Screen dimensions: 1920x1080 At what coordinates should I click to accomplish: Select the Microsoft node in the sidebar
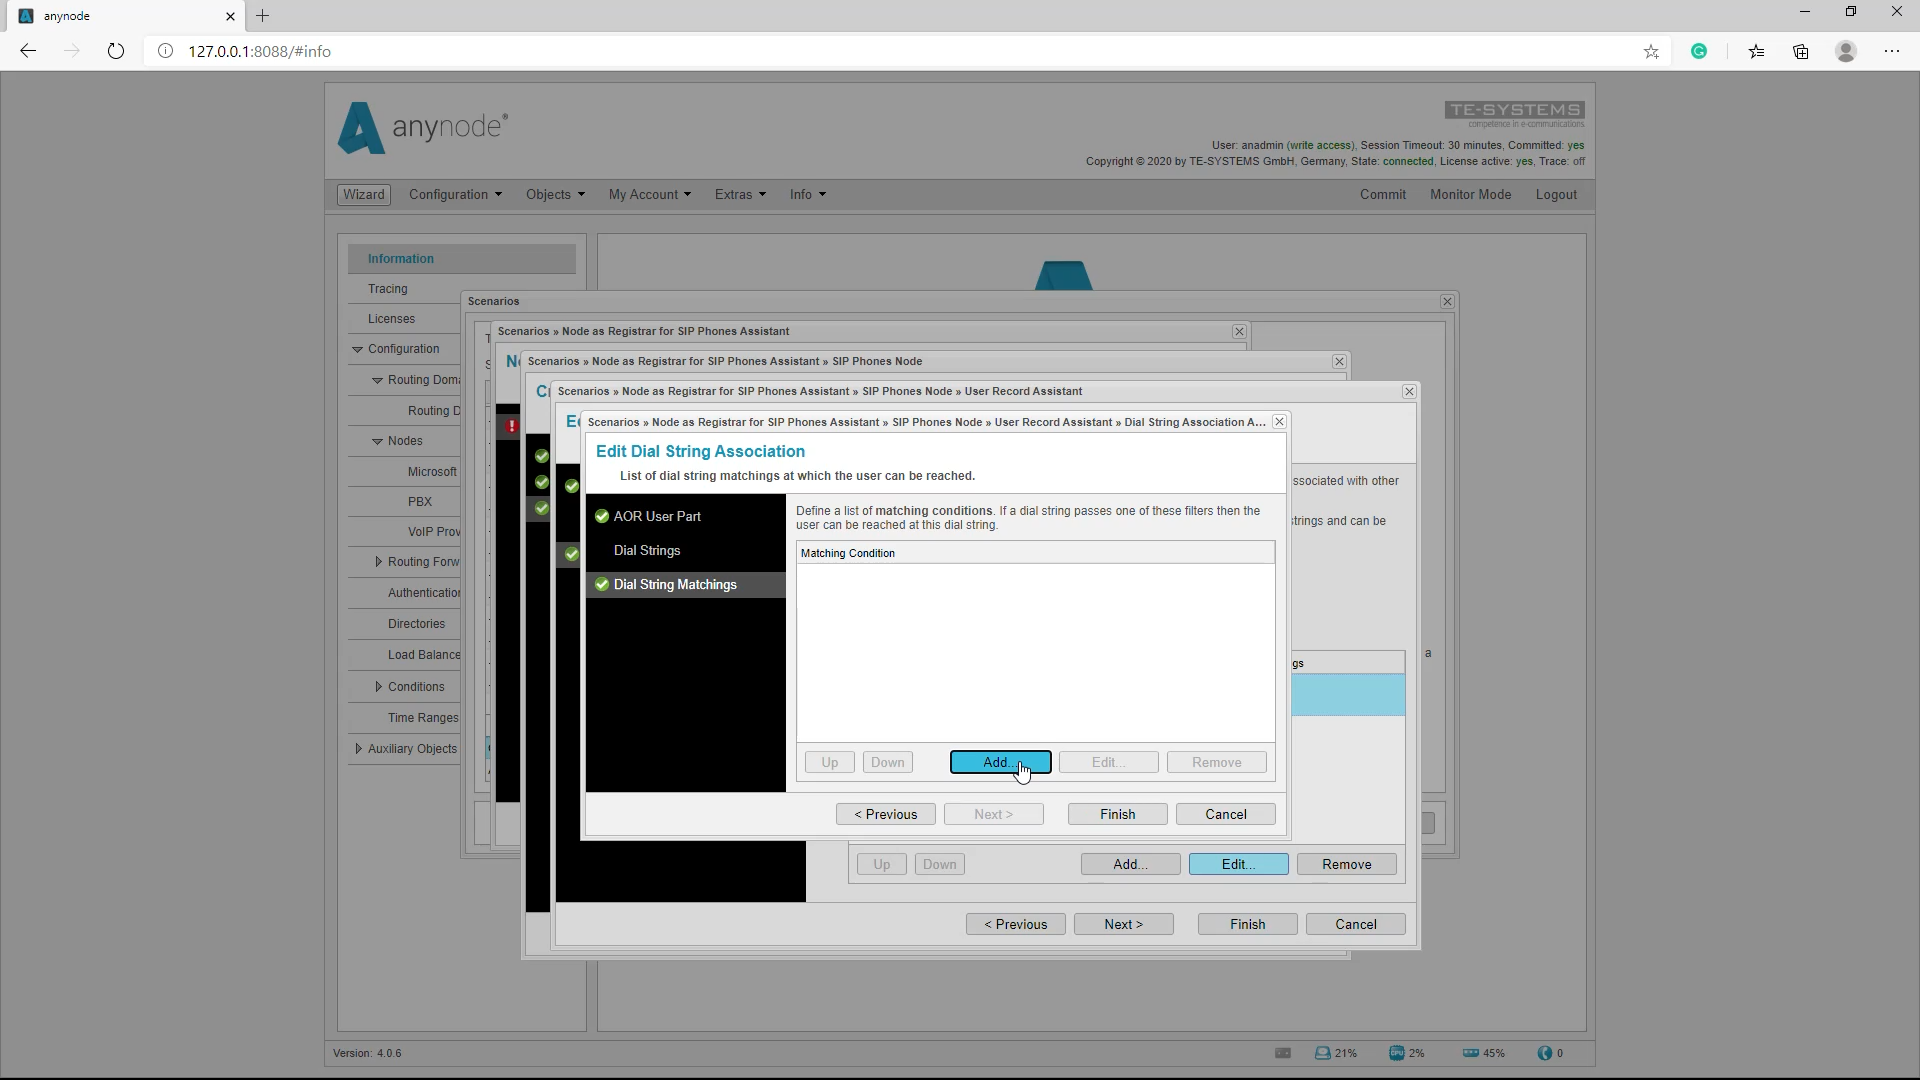click(432, 472)
